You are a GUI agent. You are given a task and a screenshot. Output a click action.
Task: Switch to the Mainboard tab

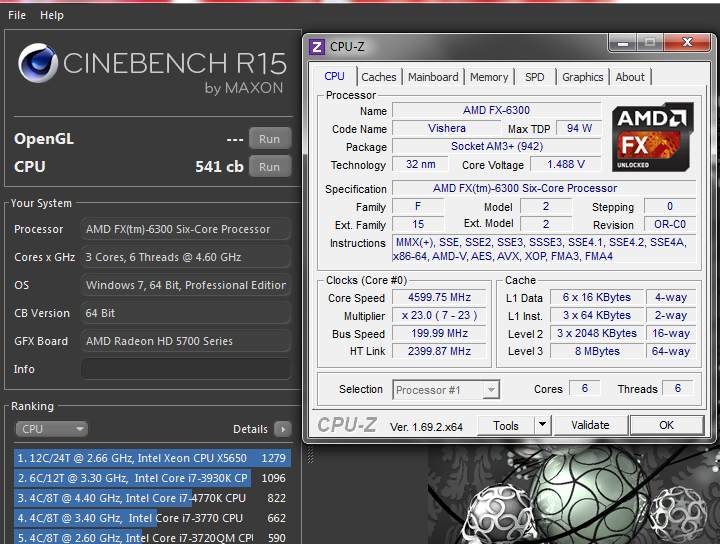point(433,77)
